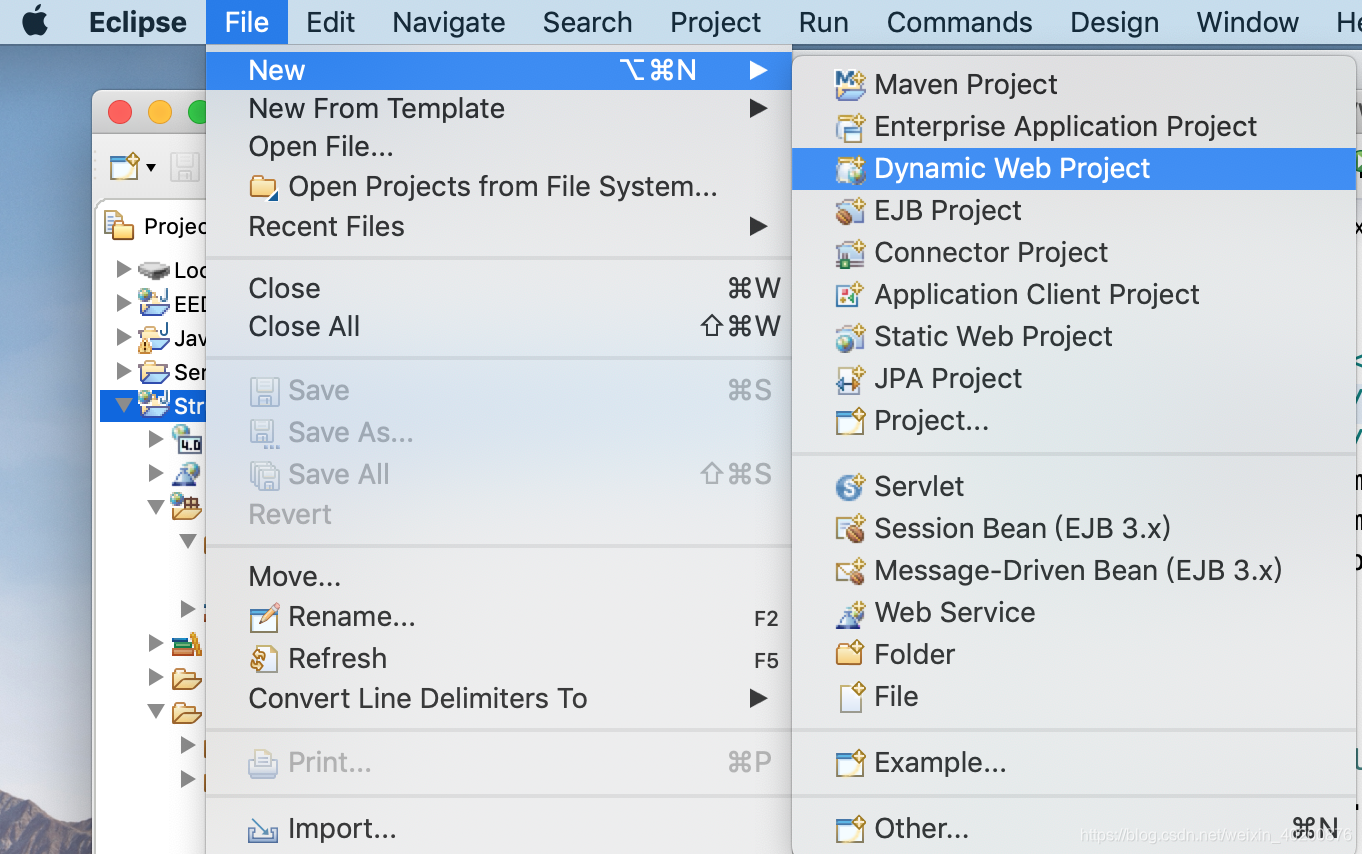Open the Apple menu
Screen dimensions: 1362x854
[36, 21]
